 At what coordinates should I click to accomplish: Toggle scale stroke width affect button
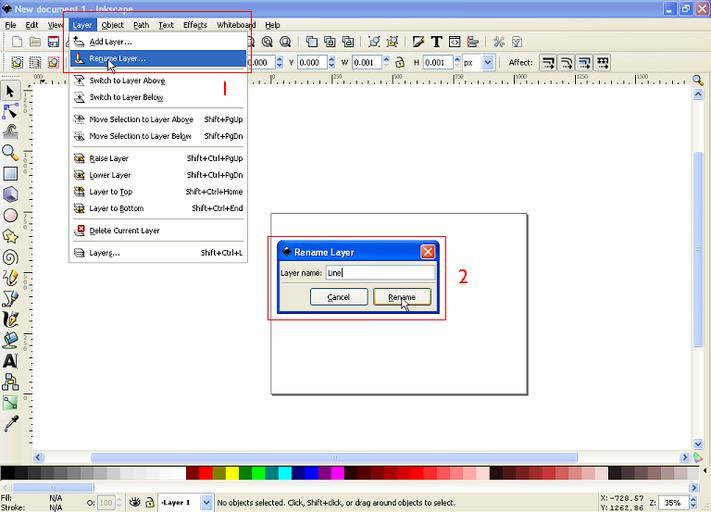(x=548, y=62)
